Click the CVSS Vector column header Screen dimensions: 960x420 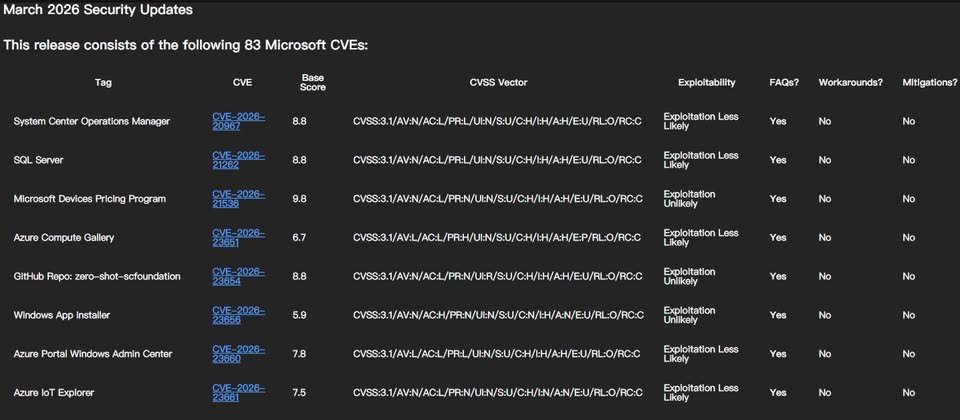click(498, 82)
